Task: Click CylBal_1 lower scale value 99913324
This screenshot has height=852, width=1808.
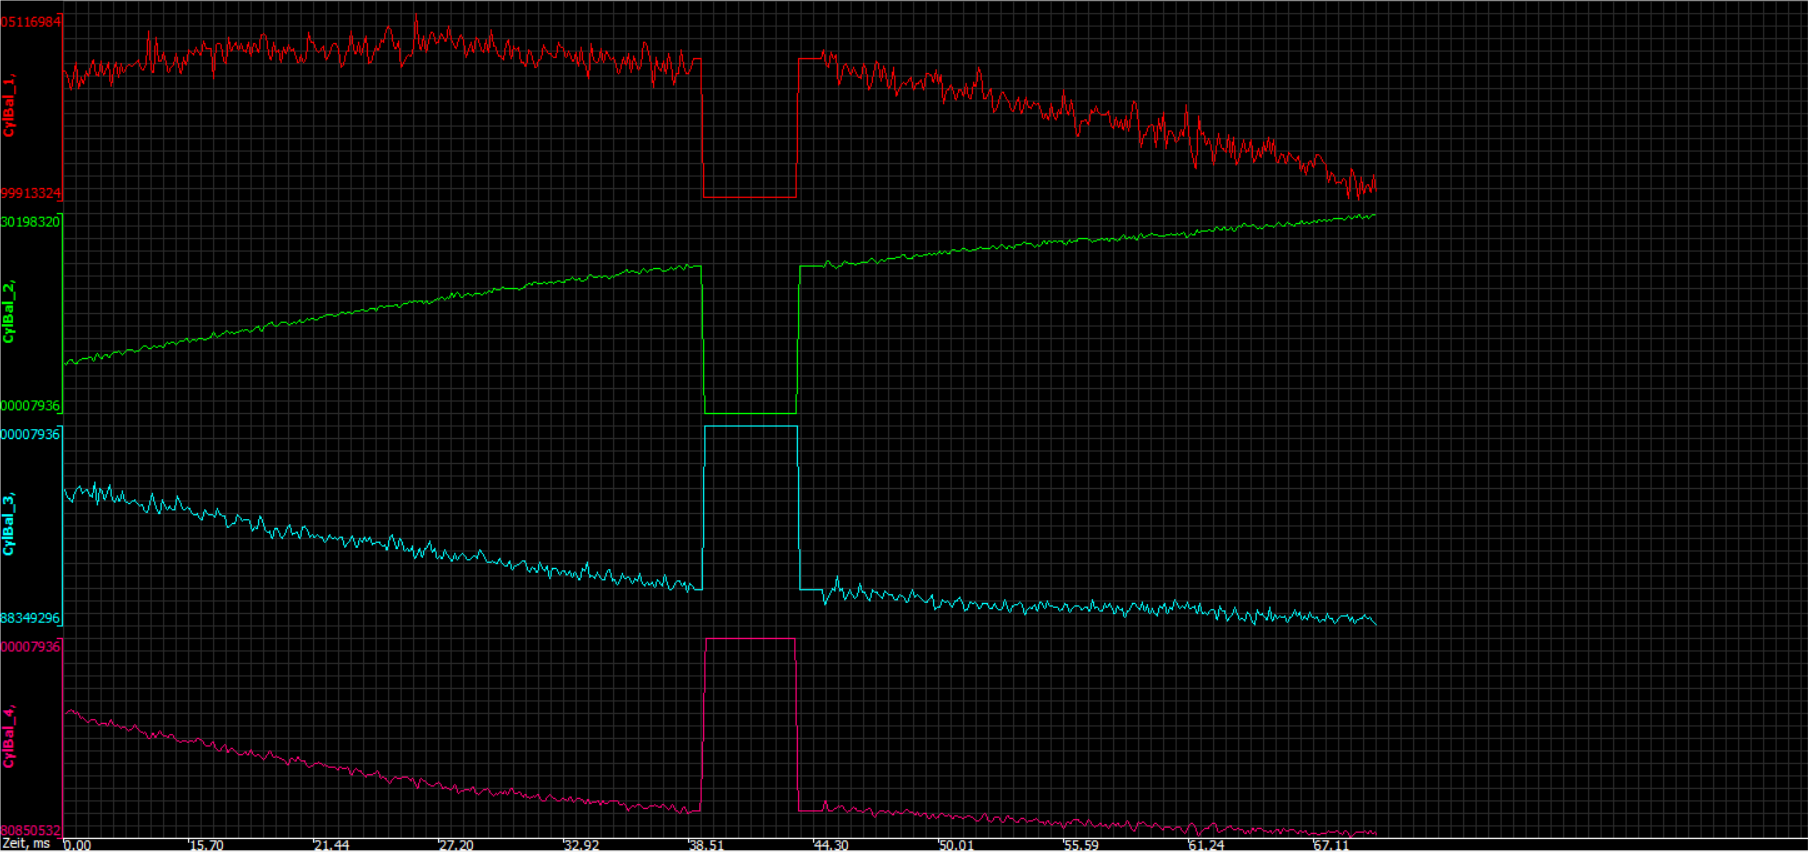Action: (x=31, y=193)
